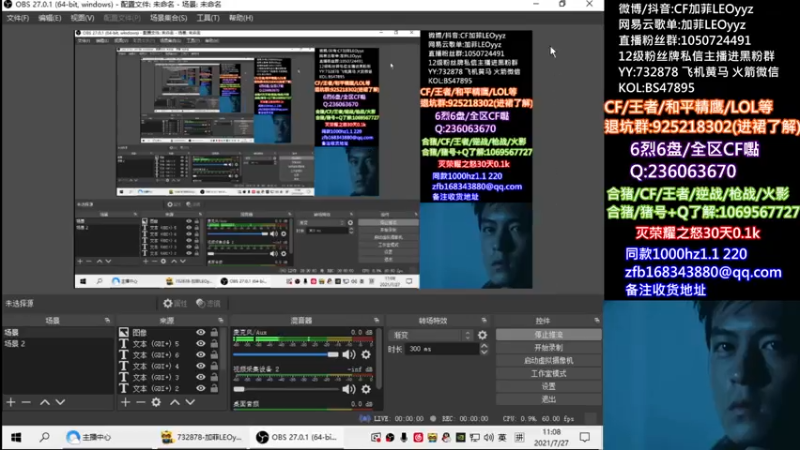Enable 工作室模式 studio mode

(548, 373)
